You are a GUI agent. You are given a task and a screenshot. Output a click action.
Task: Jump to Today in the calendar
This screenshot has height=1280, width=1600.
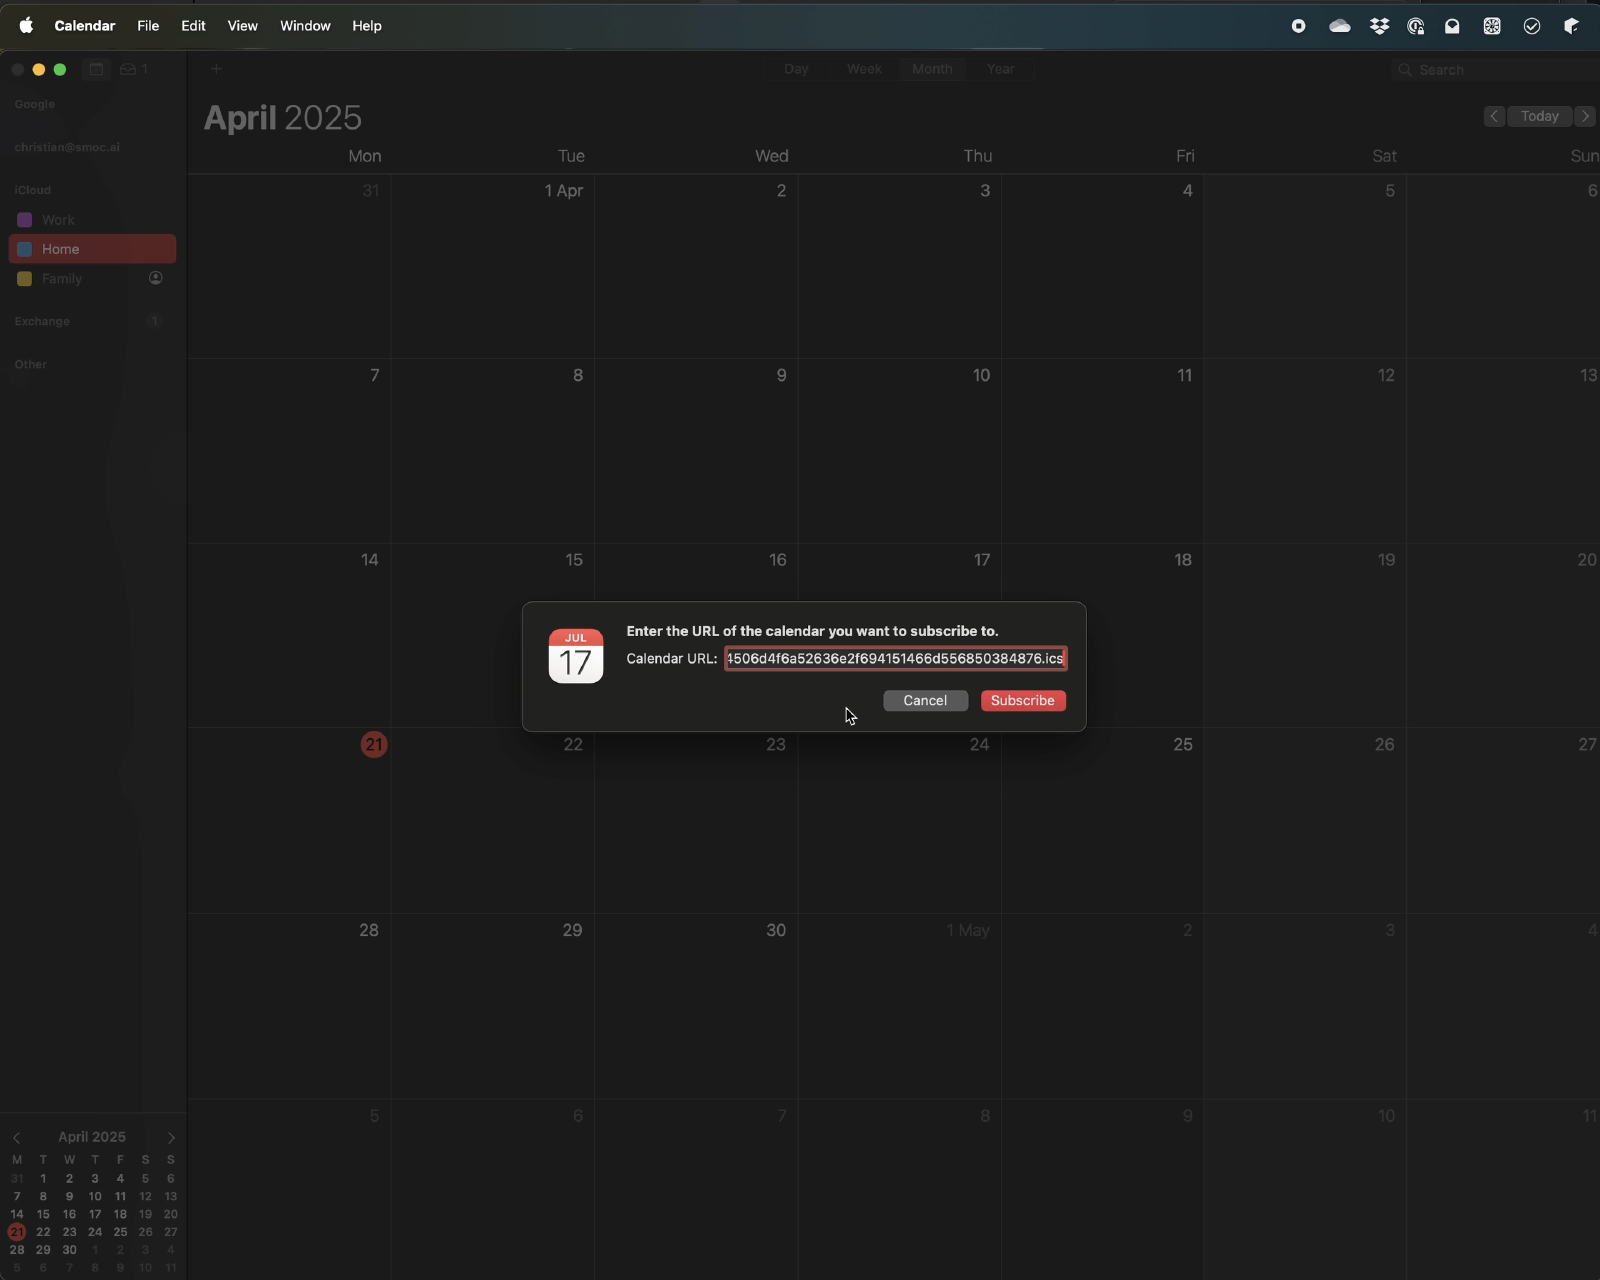click(x=1539, y=116)
